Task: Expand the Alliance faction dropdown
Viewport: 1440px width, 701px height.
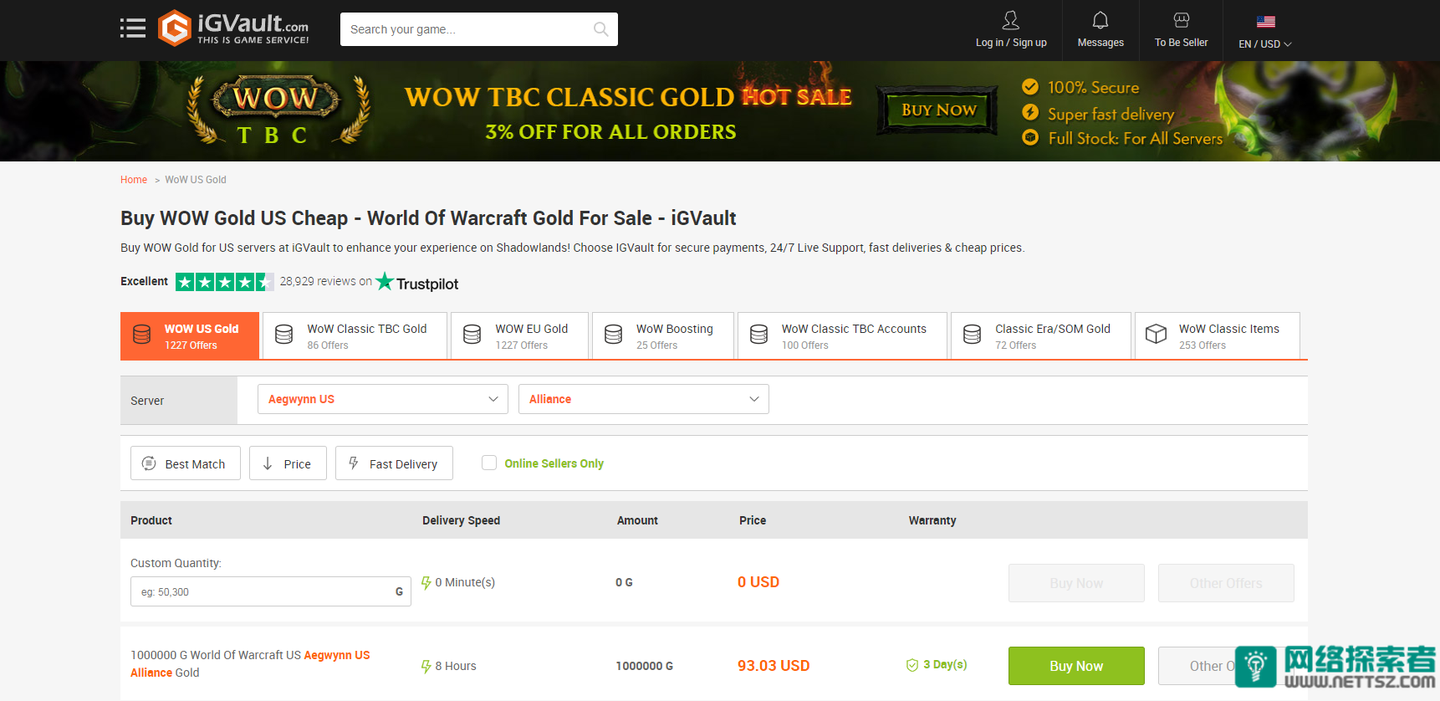Action: coord(644,399)
